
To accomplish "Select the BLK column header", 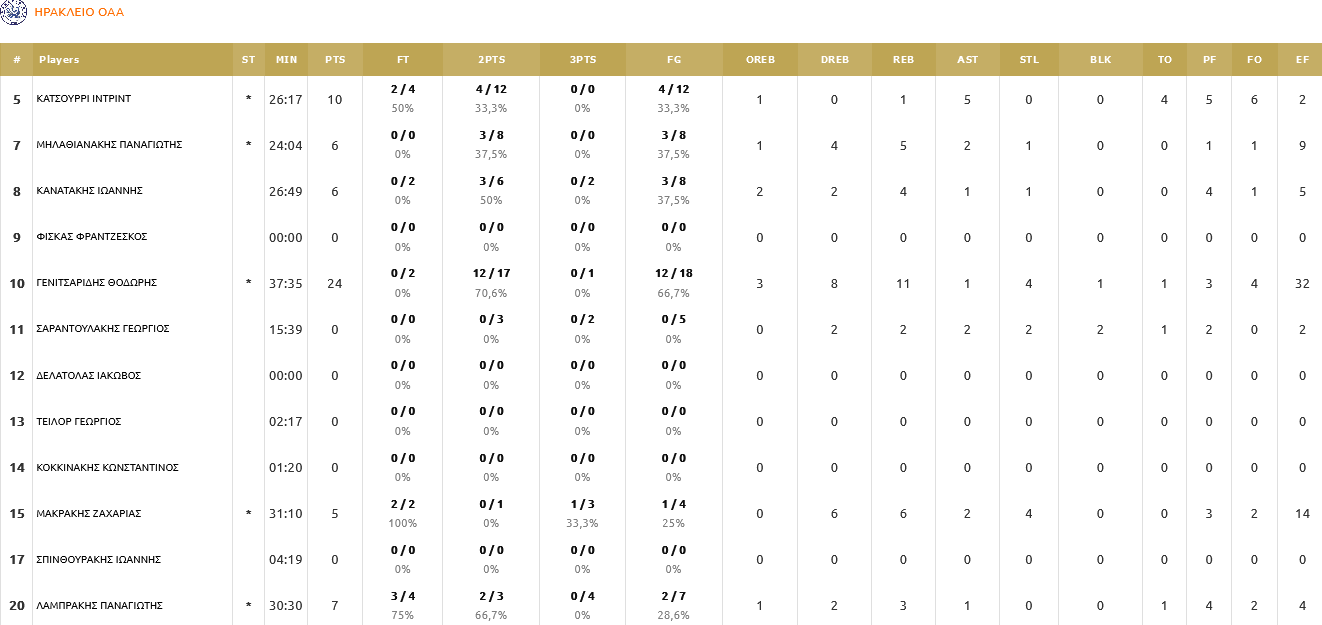I will [1100, 60].
